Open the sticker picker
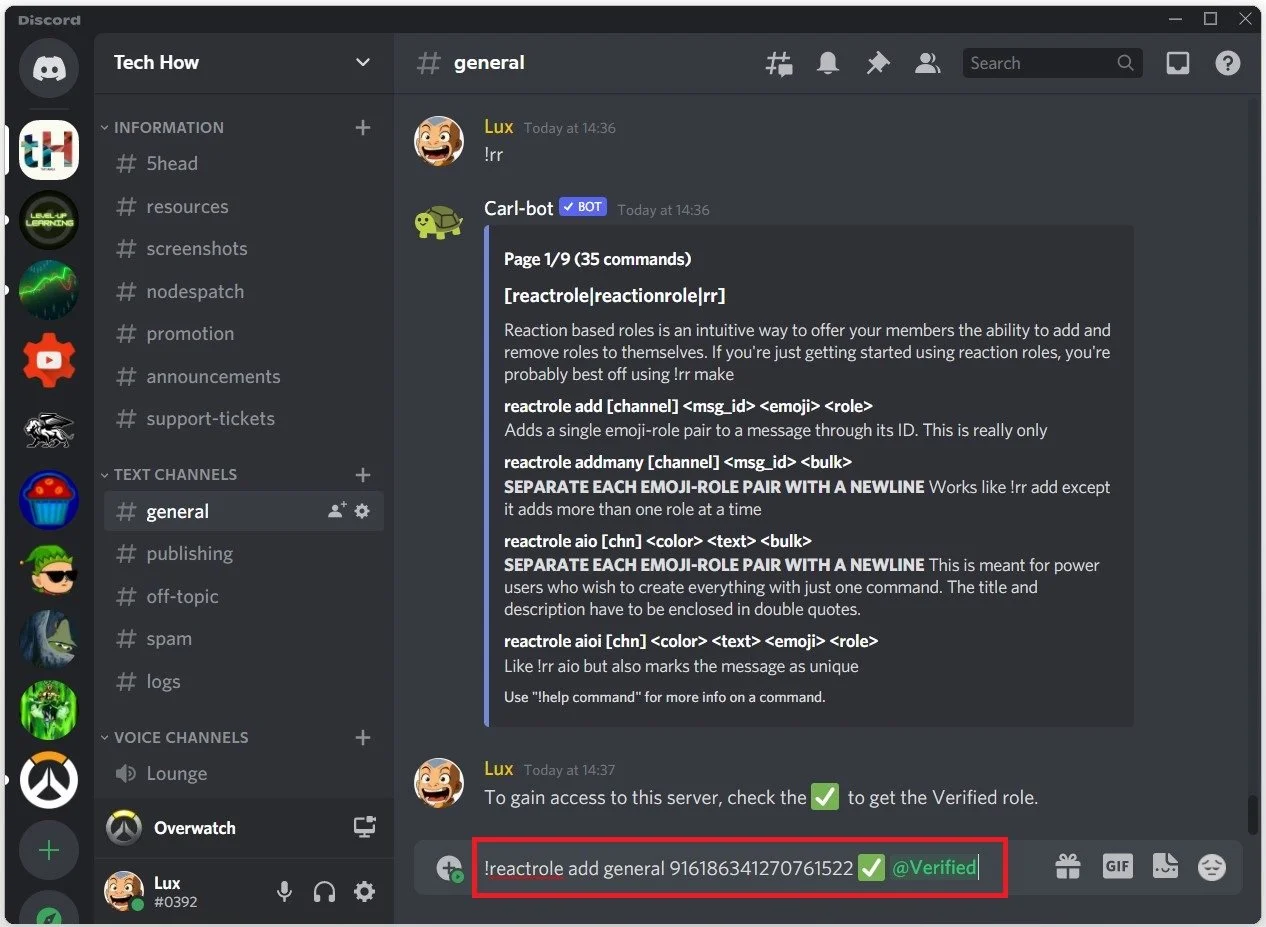This screenshot has width=1266, height=927. [1164, 866]
